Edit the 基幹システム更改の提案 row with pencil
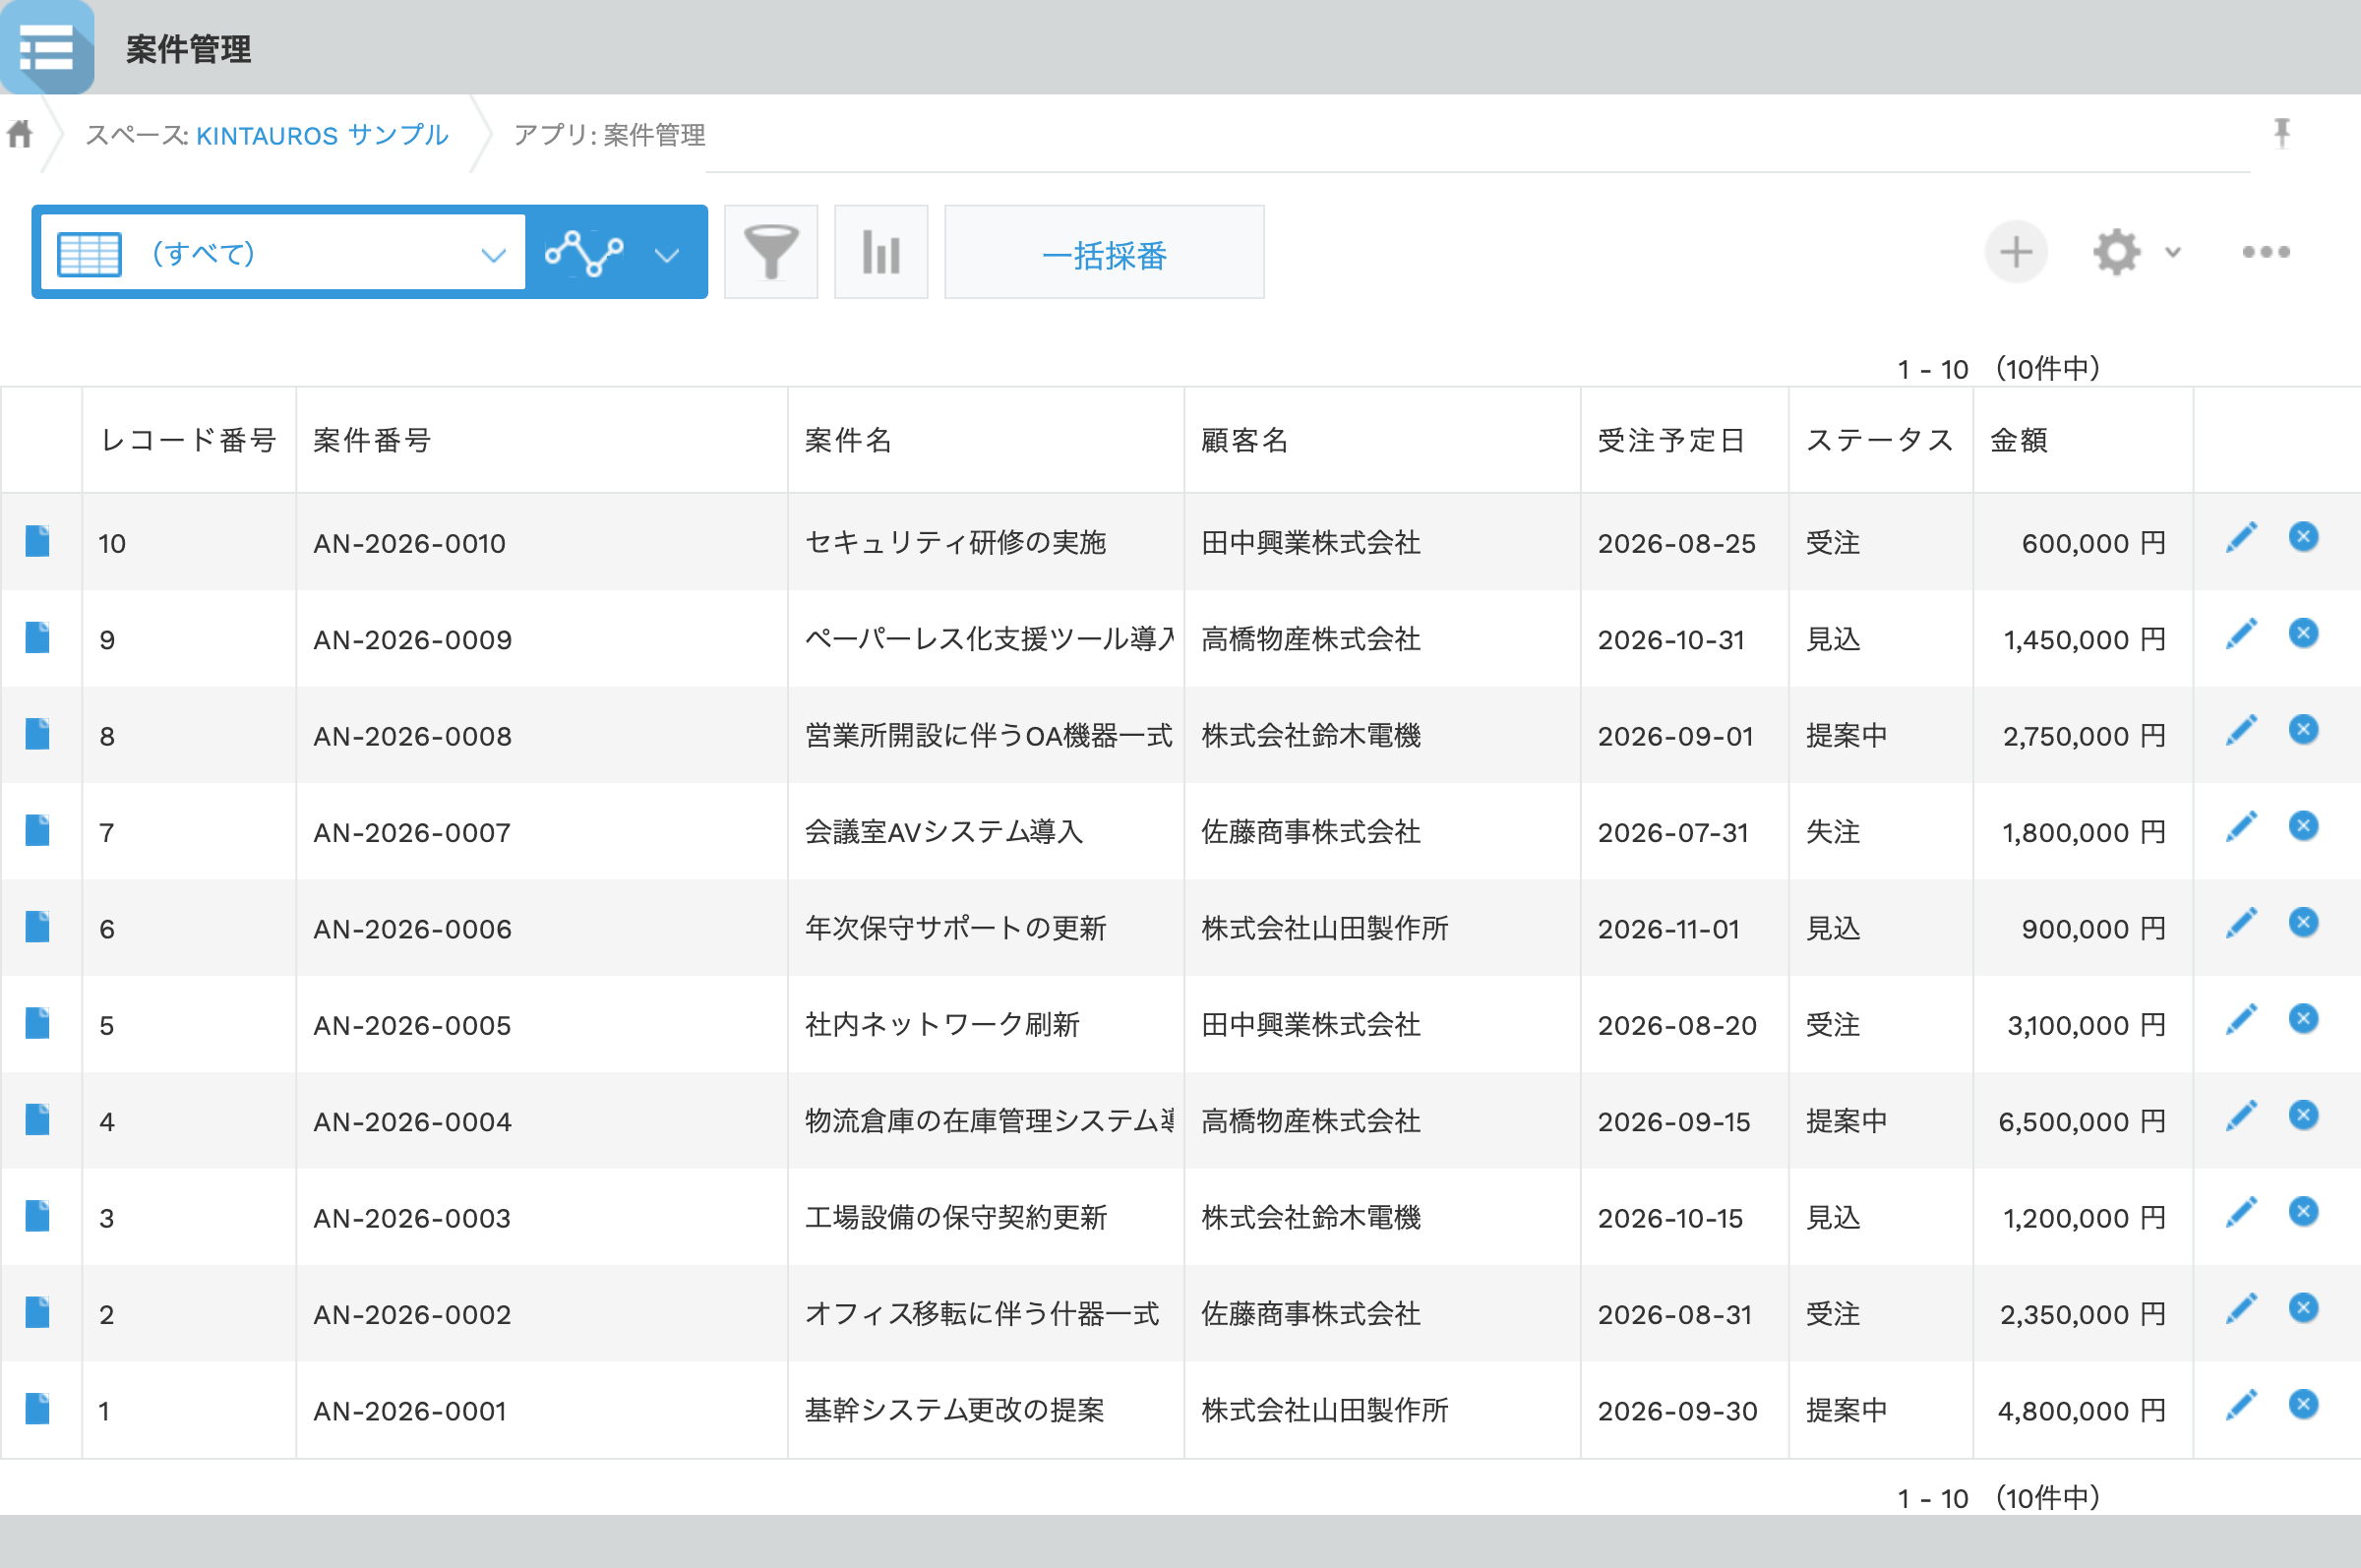The image size is (2361, 1568). tap(2241, 1406)
